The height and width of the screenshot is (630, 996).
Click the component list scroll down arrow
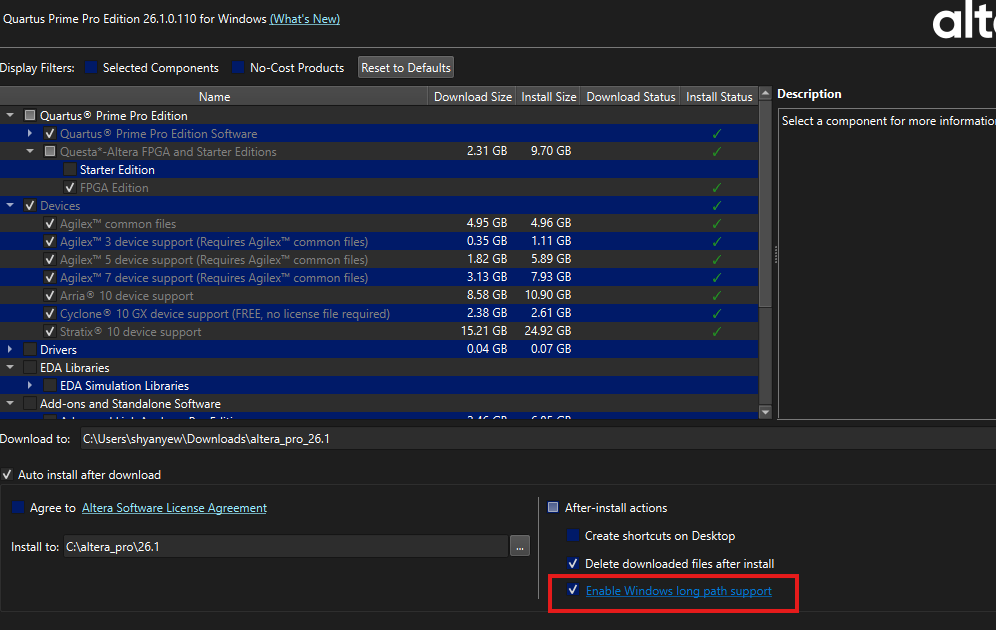click(765, 412)
